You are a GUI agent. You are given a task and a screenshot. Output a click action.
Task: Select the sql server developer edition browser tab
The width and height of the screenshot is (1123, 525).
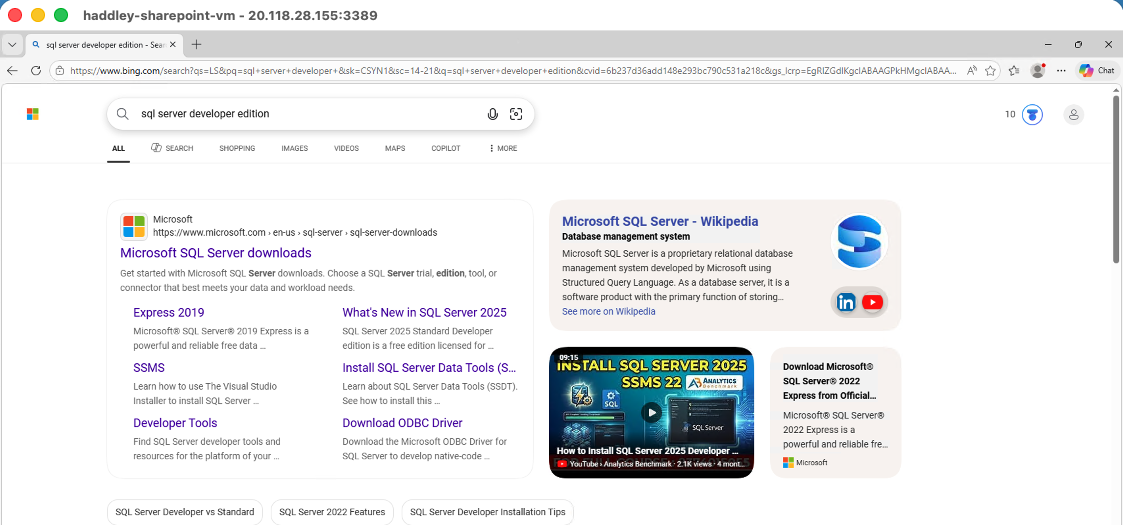(x=104, y=44)
